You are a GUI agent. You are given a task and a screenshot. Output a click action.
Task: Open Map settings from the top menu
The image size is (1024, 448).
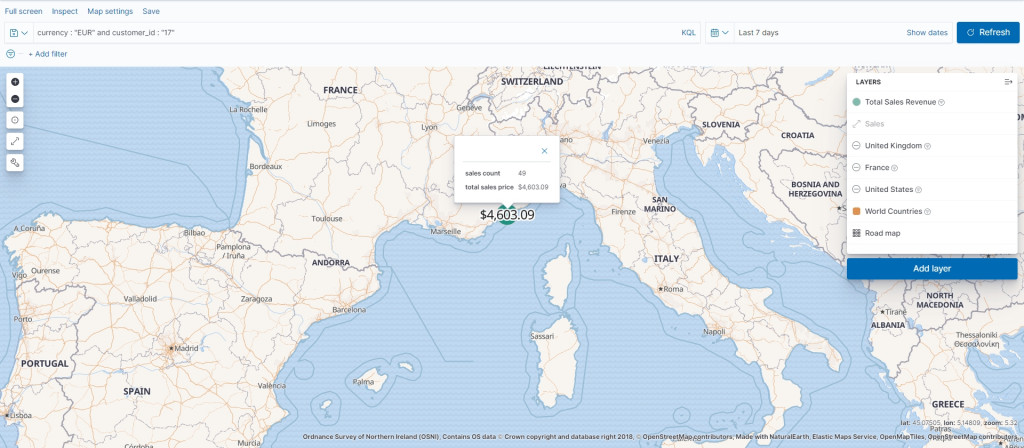[110, 11]
